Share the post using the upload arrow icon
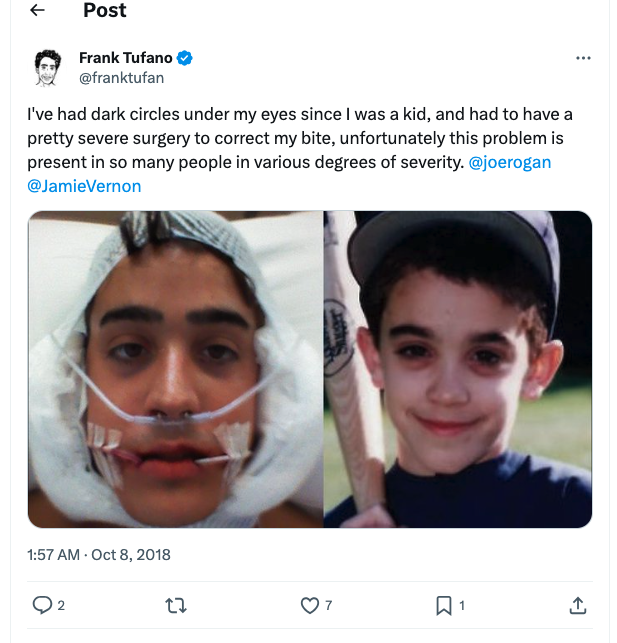The height and width of the screenshot is (643, 617). pos(577,605)
